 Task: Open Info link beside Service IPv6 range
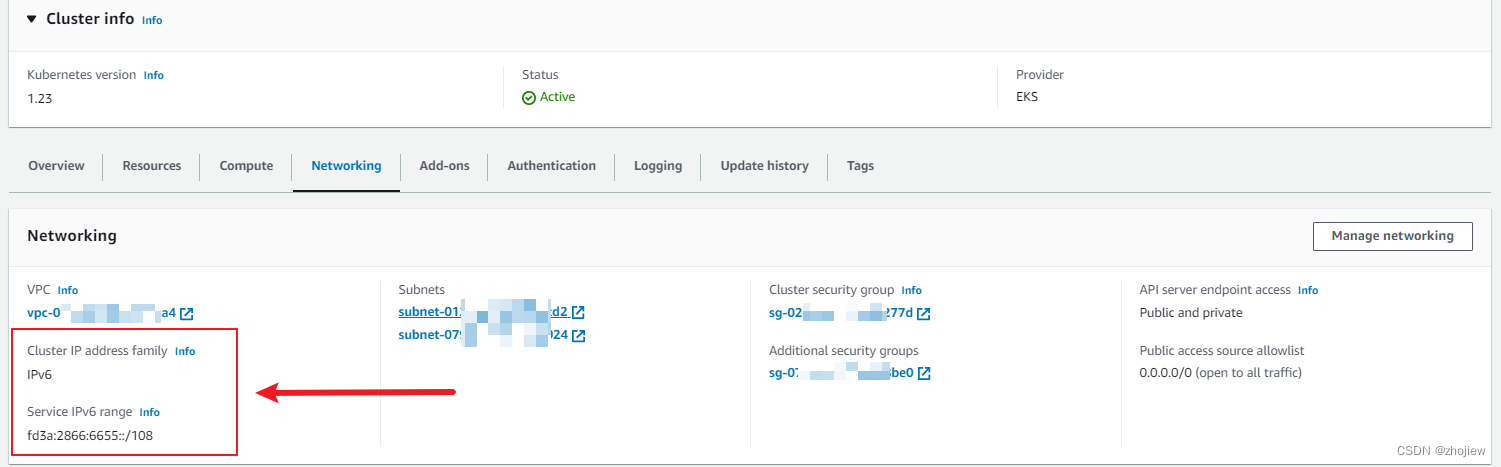tap(149, 412)
